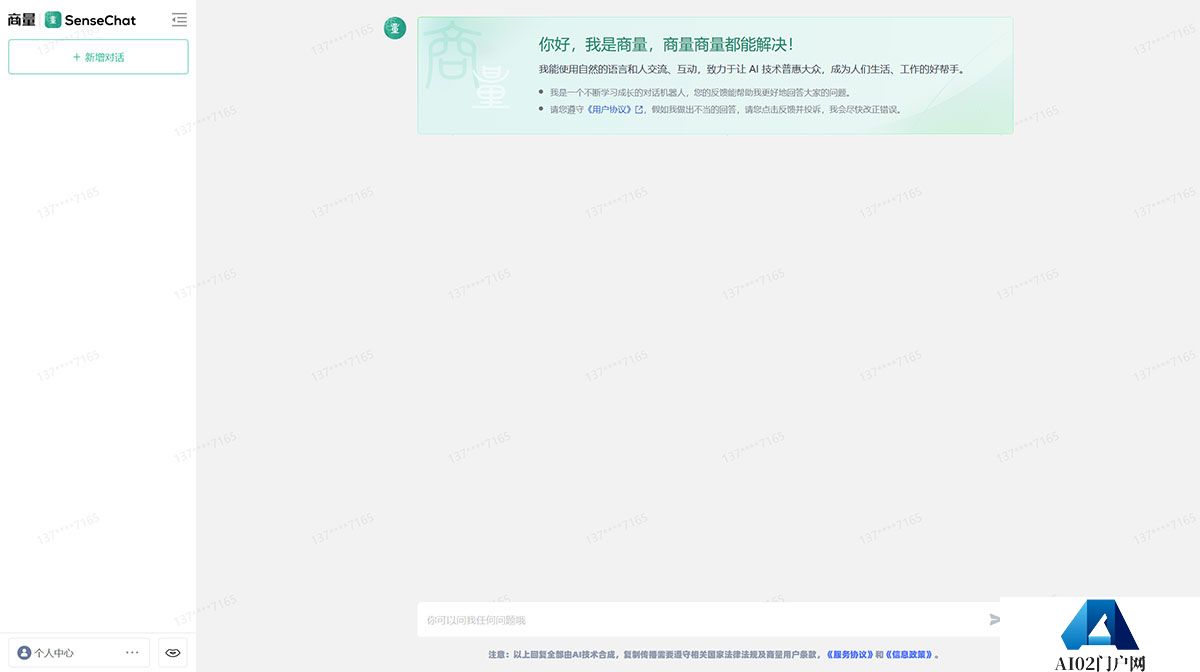The image size is (1200, 672).
Task: Click the user avatar icon in 个人中心
Action: 24,653
